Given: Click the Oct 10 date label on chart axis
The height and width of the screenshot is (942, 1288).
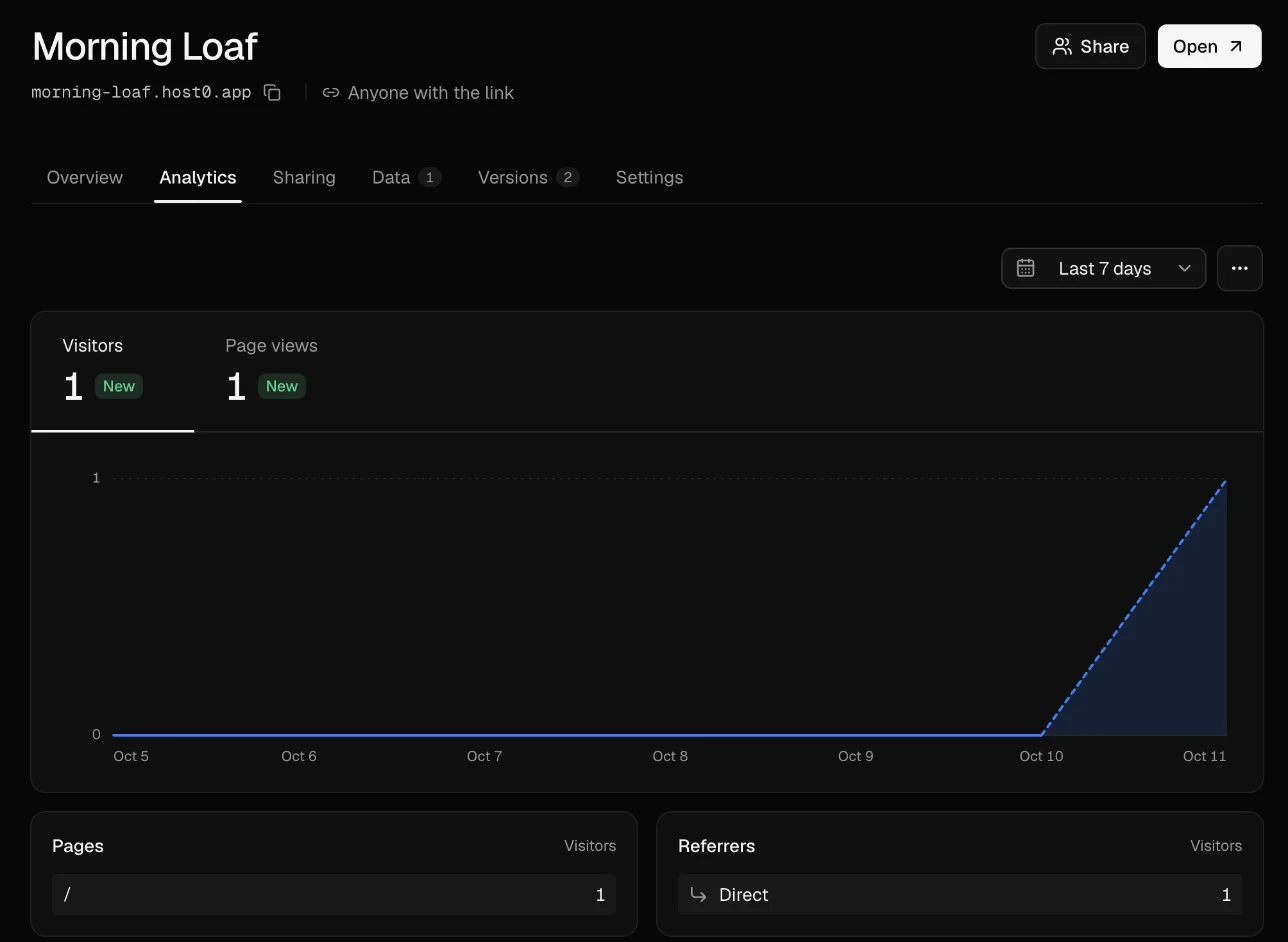Looking at the screenshot, I should (1041, 756).
